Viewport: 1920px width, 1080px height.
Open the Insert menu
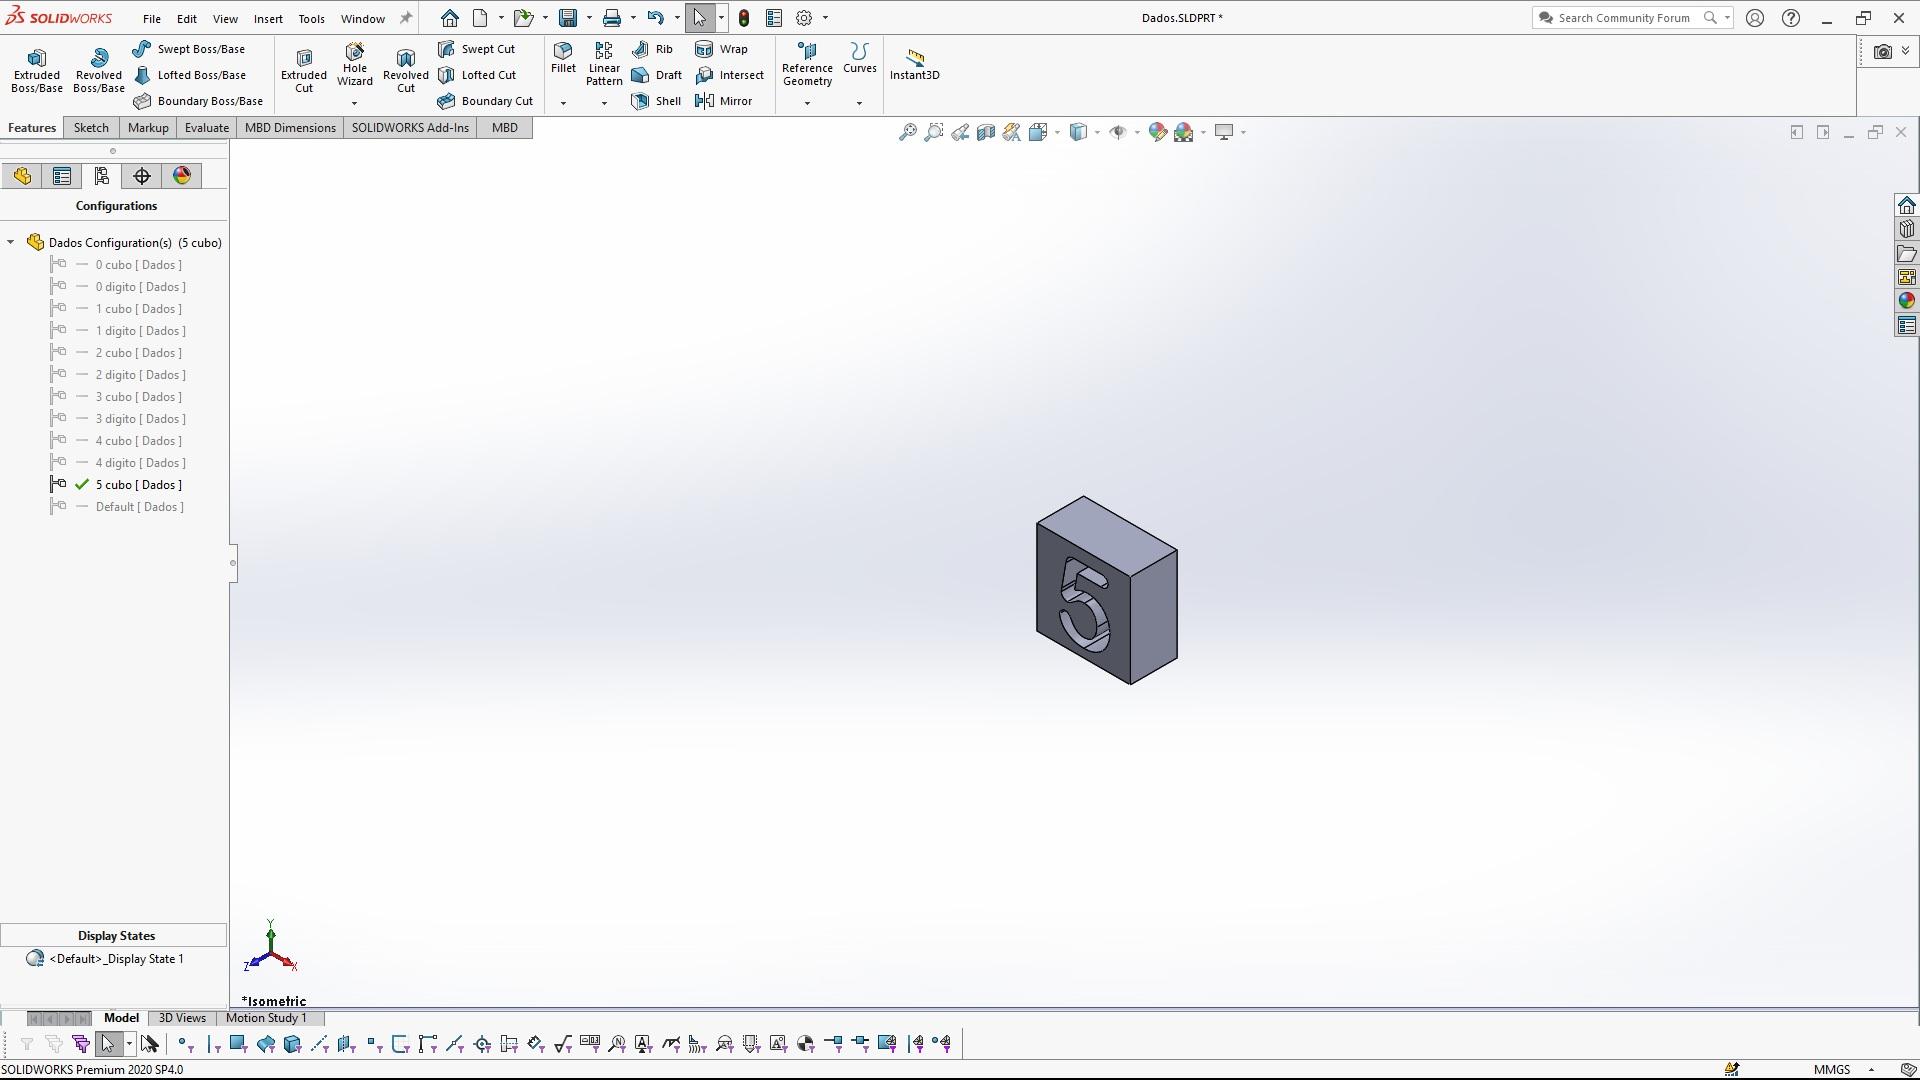pos(268,18)
